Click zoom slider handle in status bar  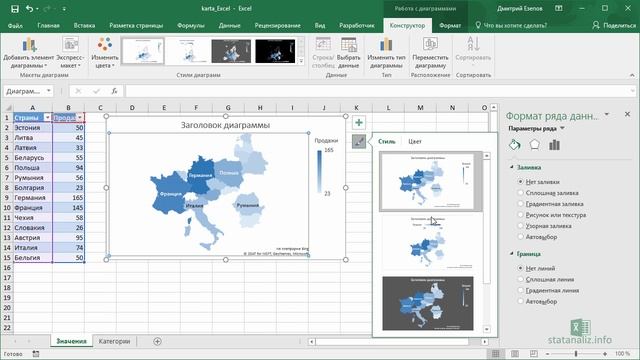point(576,353)
